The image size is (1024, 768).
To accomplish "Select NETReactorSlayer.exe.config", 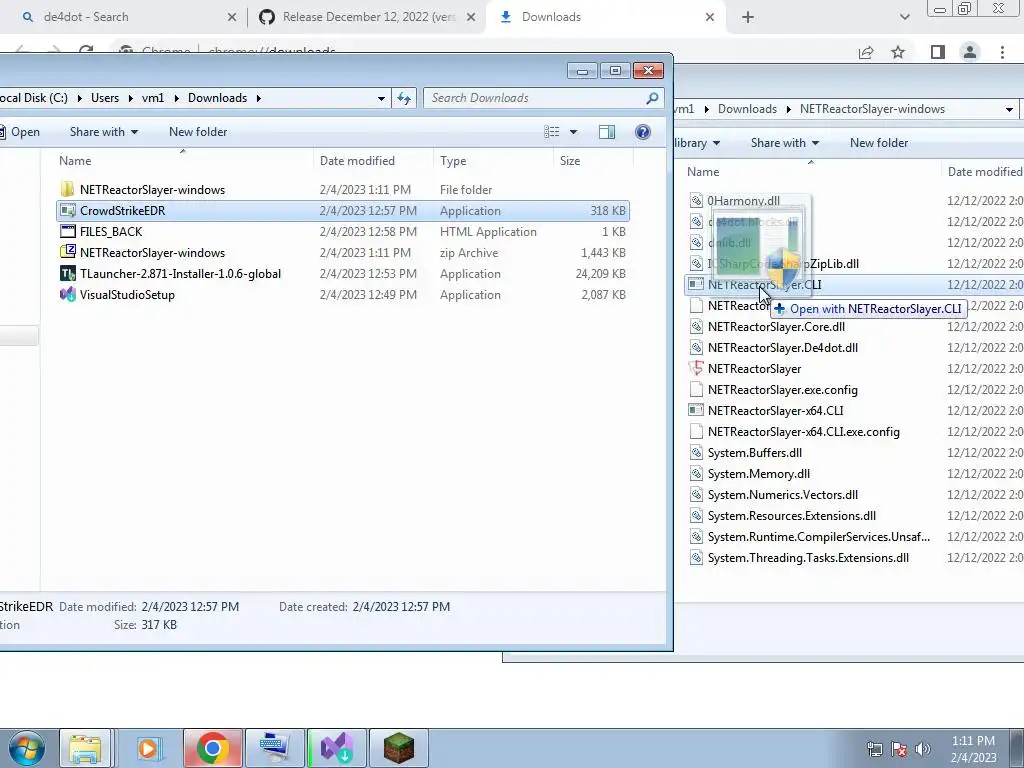I will [x=782, y=390].
